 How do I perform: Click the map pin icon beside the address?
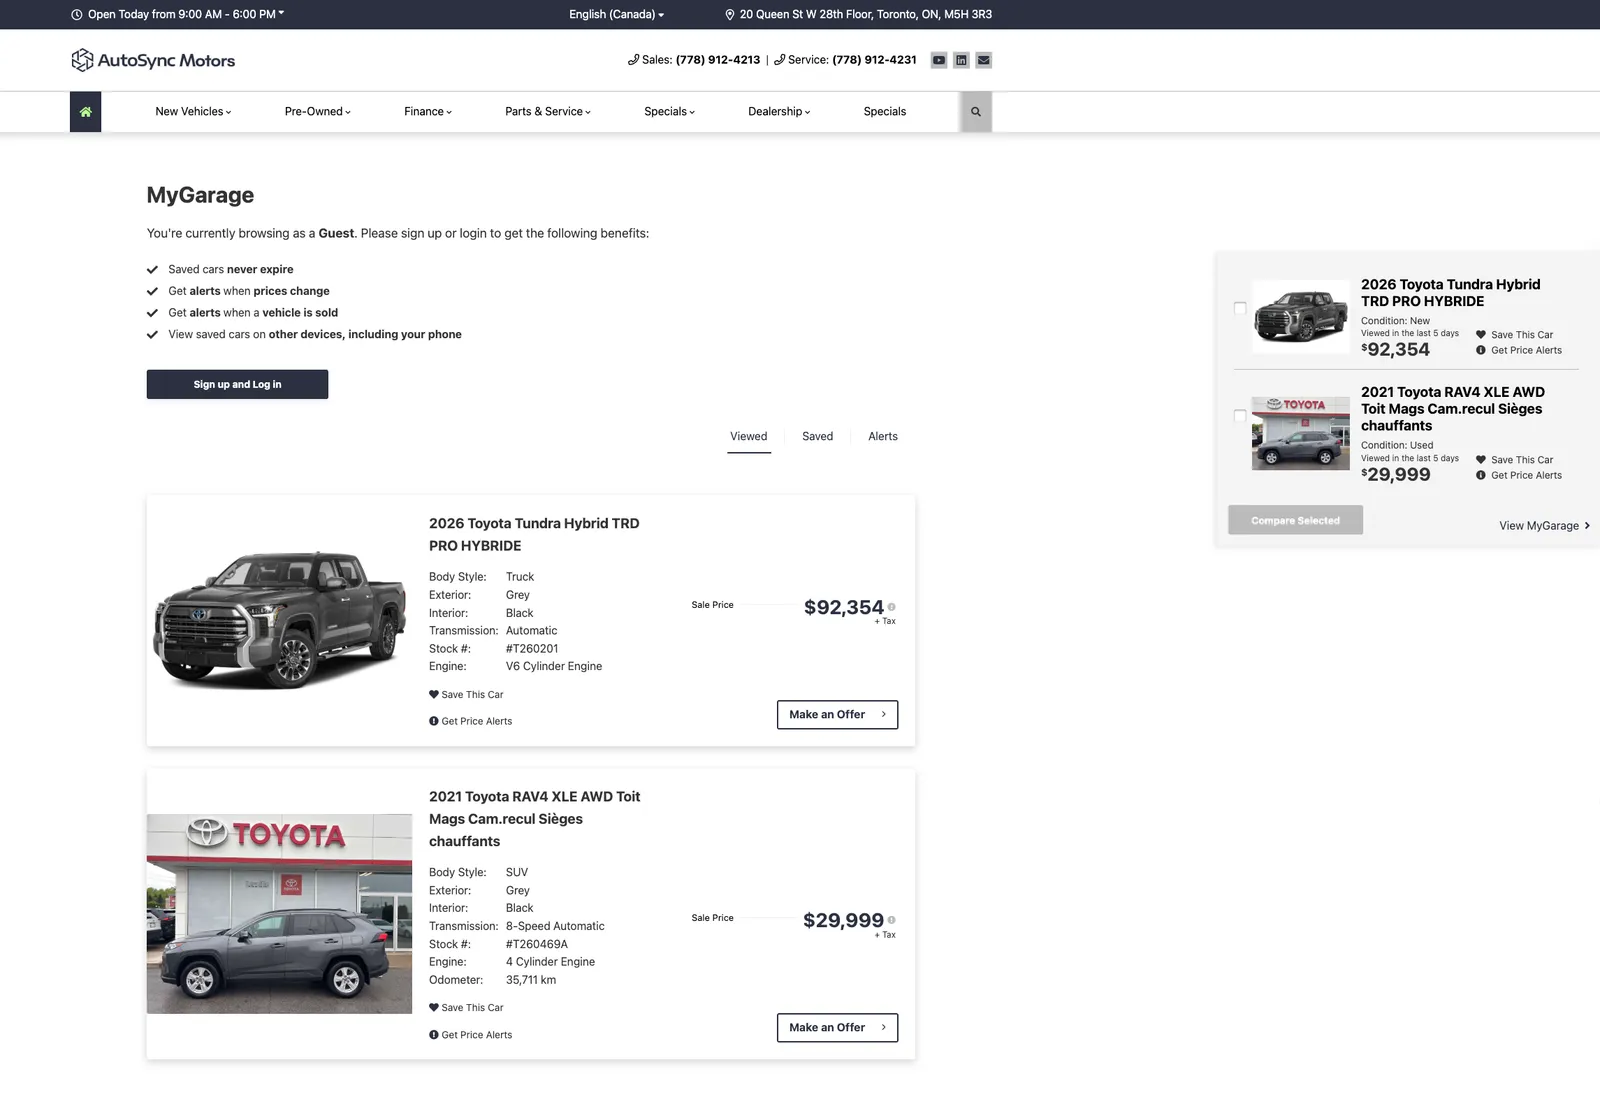pos(730,15)
